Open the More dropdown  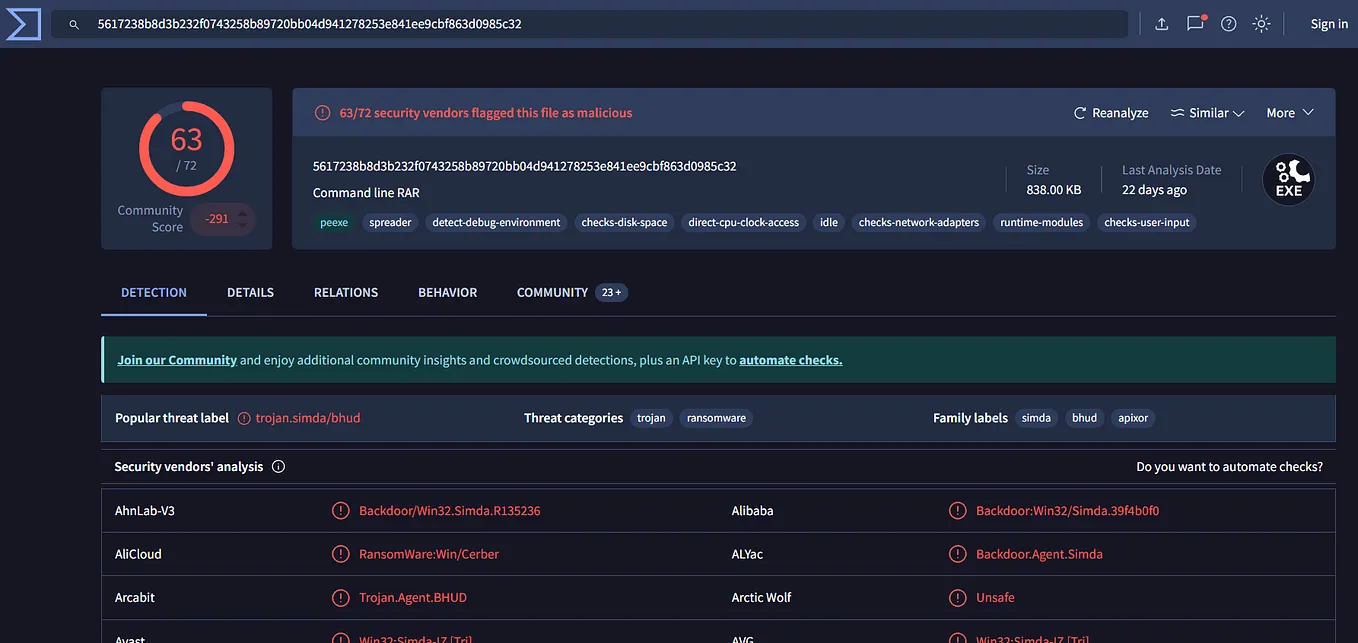point(1289,113)
